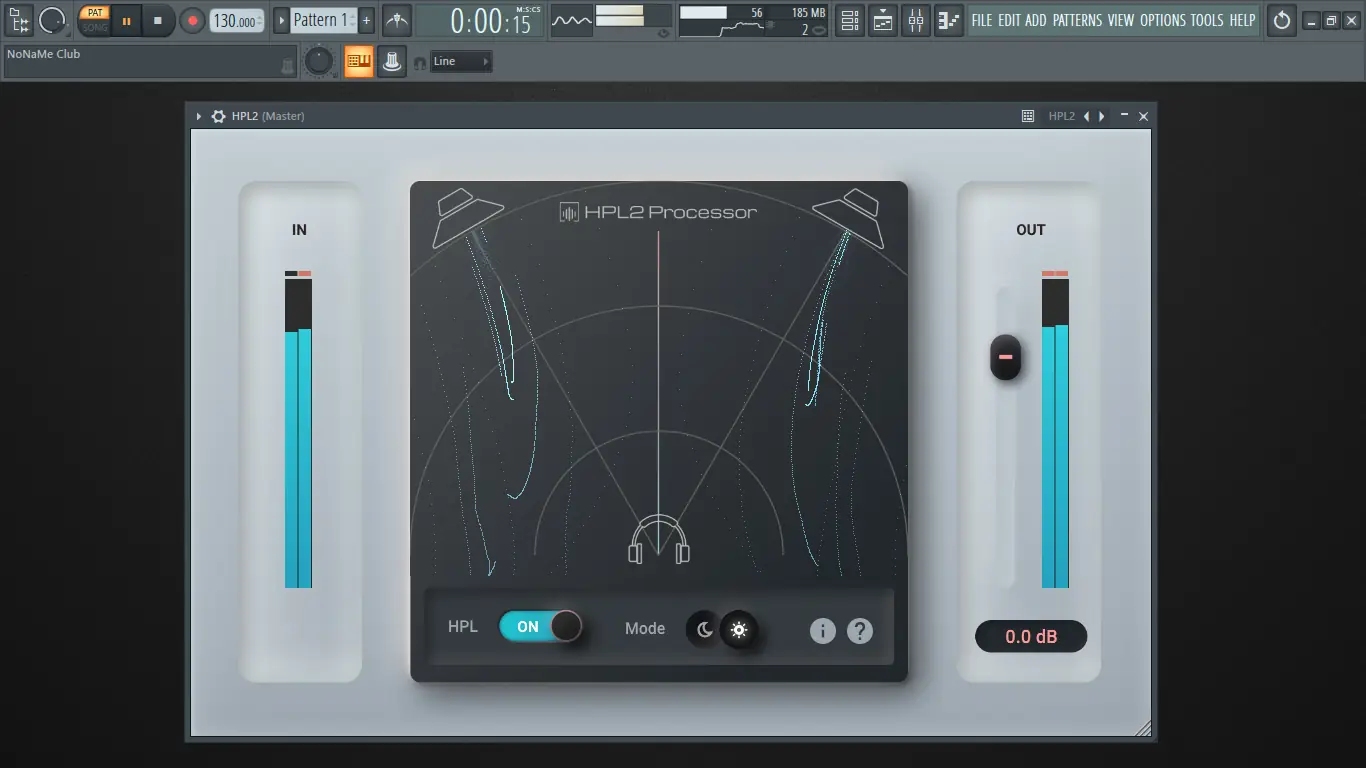This screenshot has width=1366, height=768.
Task: Click the OUT gain slider handle
Action: (1006, 357)
